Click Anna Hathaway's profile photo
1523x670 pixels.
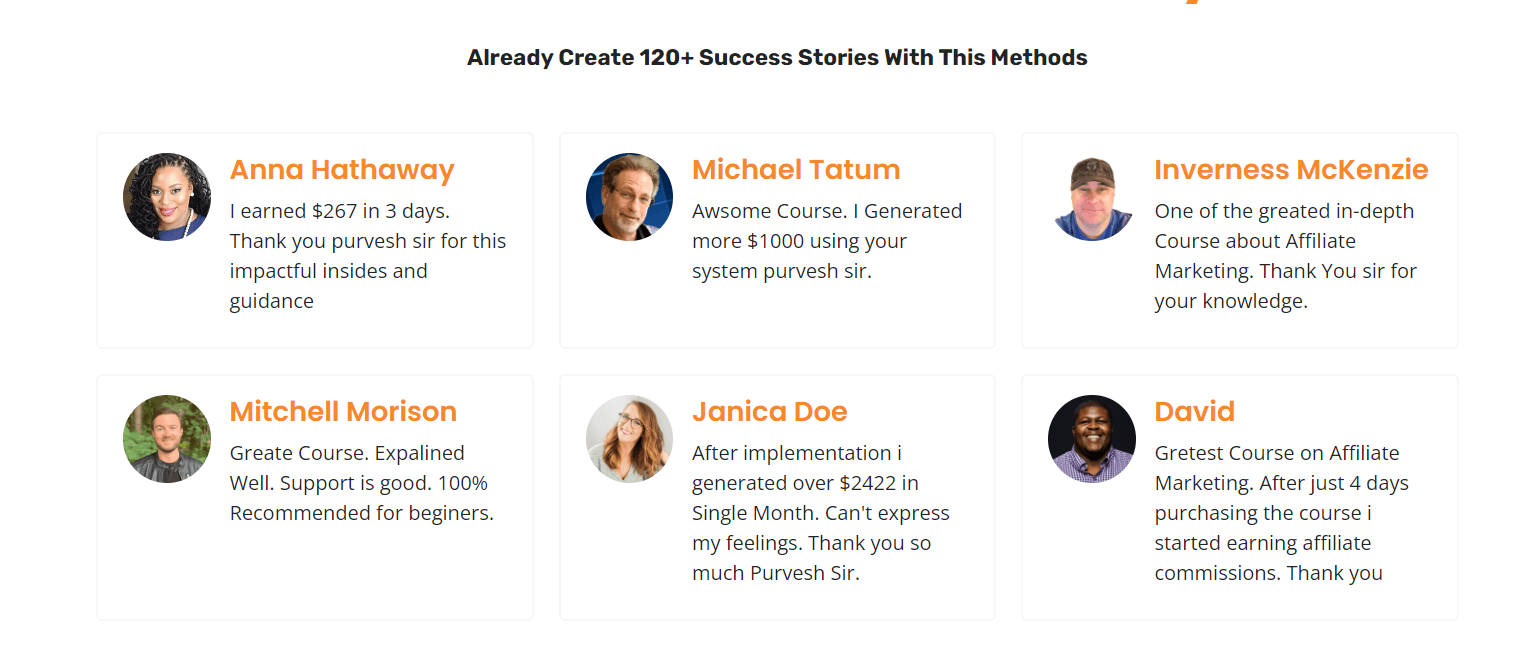(x=167, y=197)
